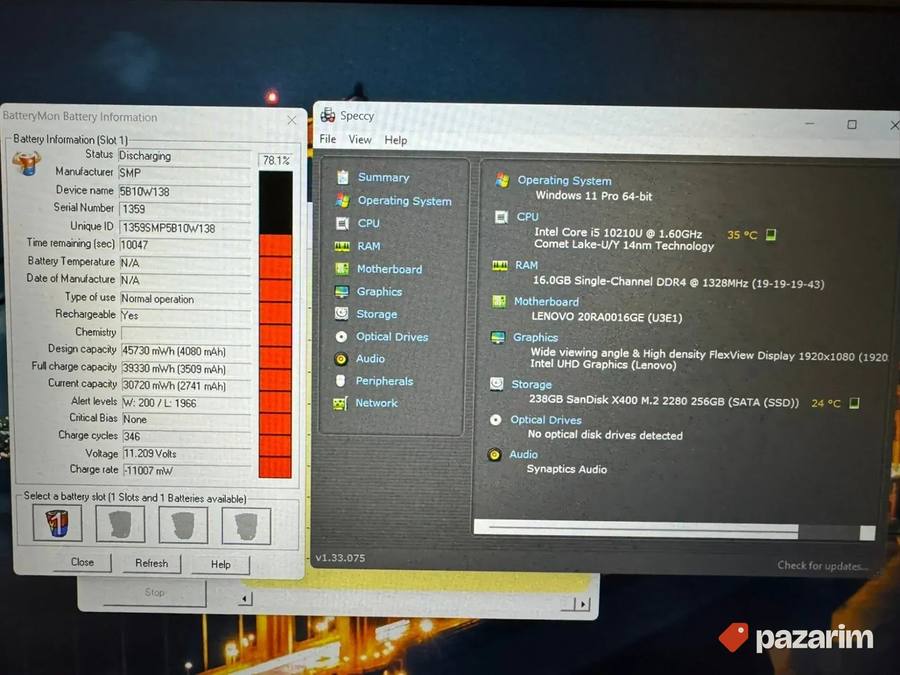Viewport: 900px width, 675px height.
Task: Click the Summary clipboard icon in sidebar
Action: pyautogui.click(x=343, y=177)
